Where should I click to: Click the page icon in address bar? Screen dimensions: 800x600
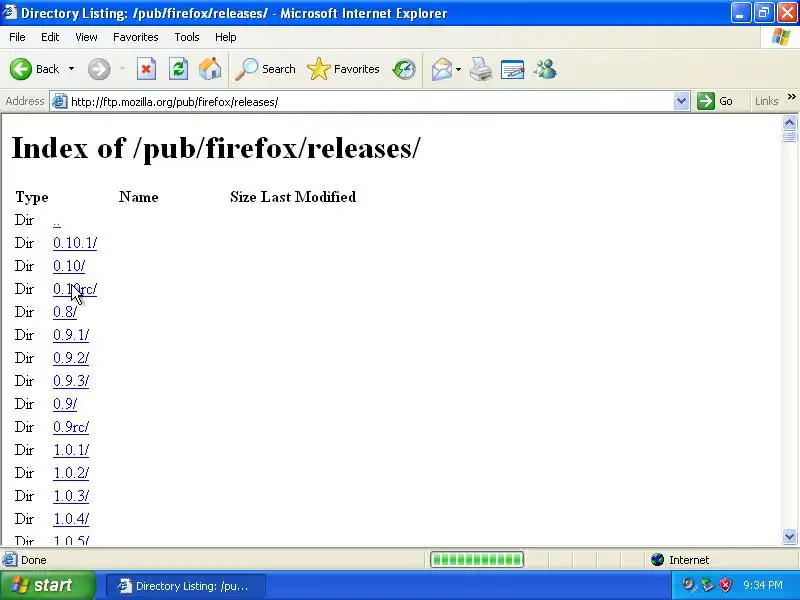(60, 101)
